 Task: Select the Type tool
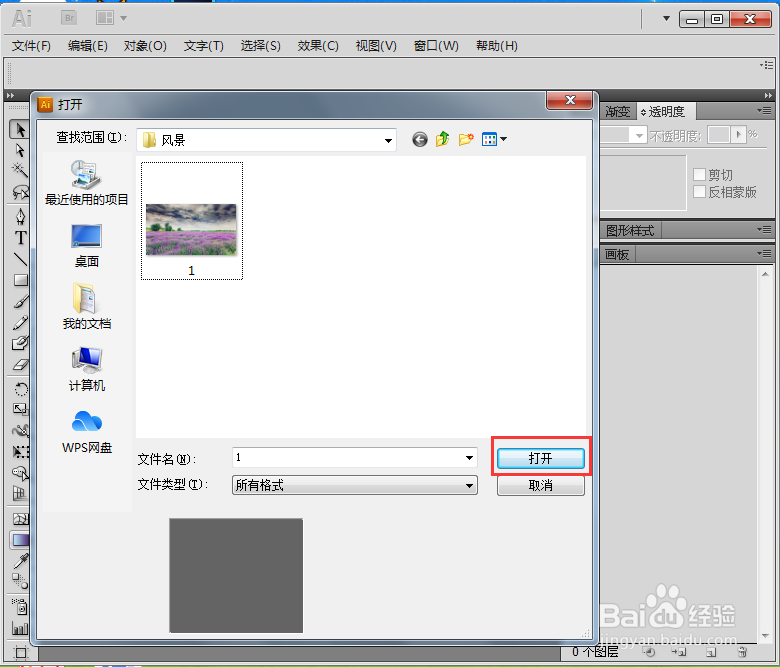20,238
